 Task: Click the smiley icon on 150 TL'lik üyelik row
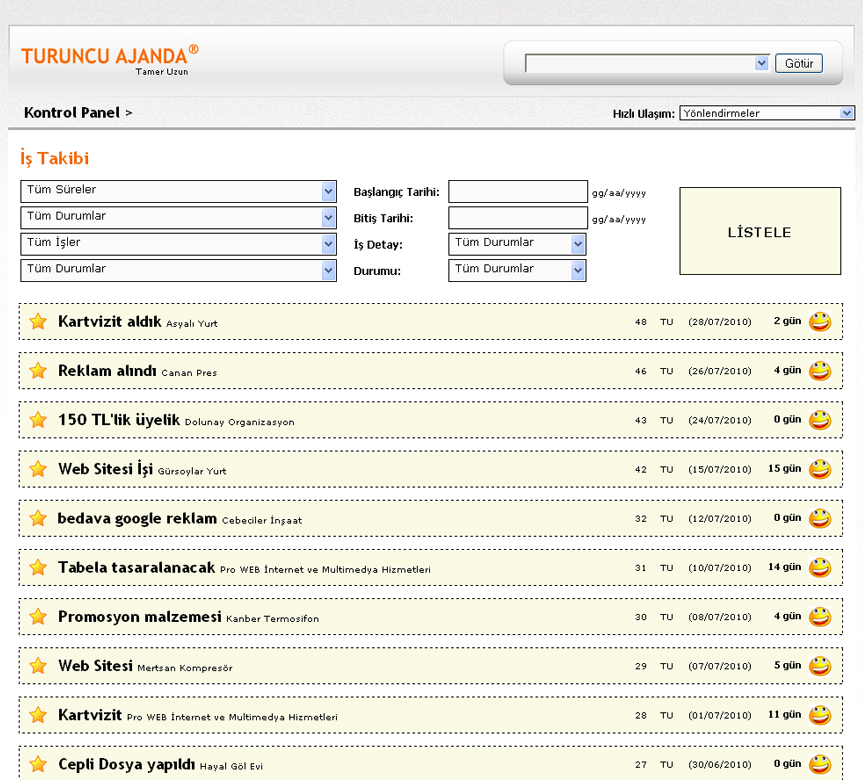point(820,420)
